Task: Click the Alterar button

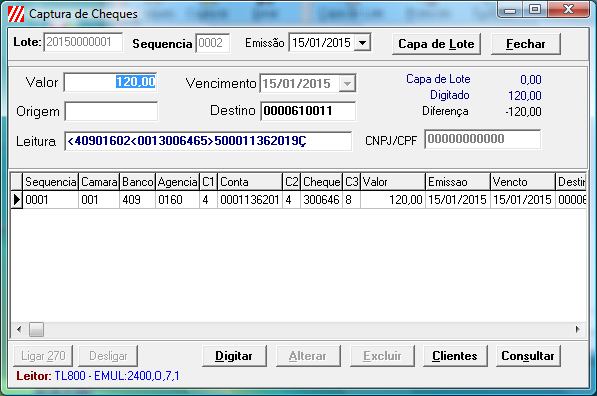Action: point(308,356)
